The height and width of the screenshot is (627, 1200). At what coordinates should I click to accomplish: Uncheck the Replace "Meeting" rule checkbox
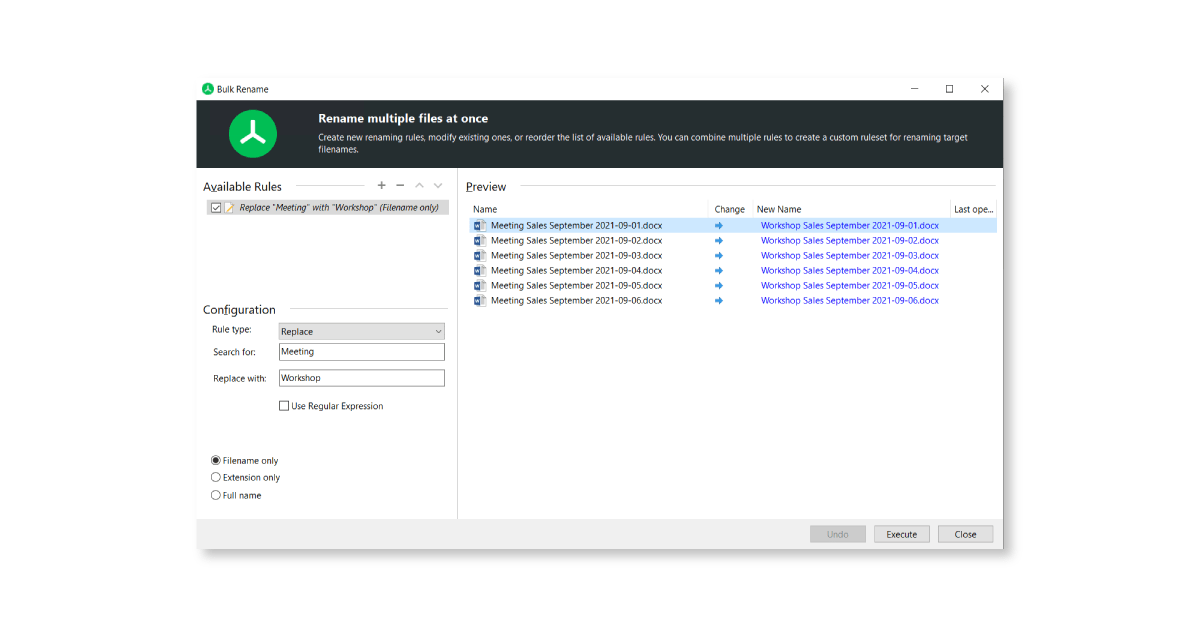(x=216, y=208)
